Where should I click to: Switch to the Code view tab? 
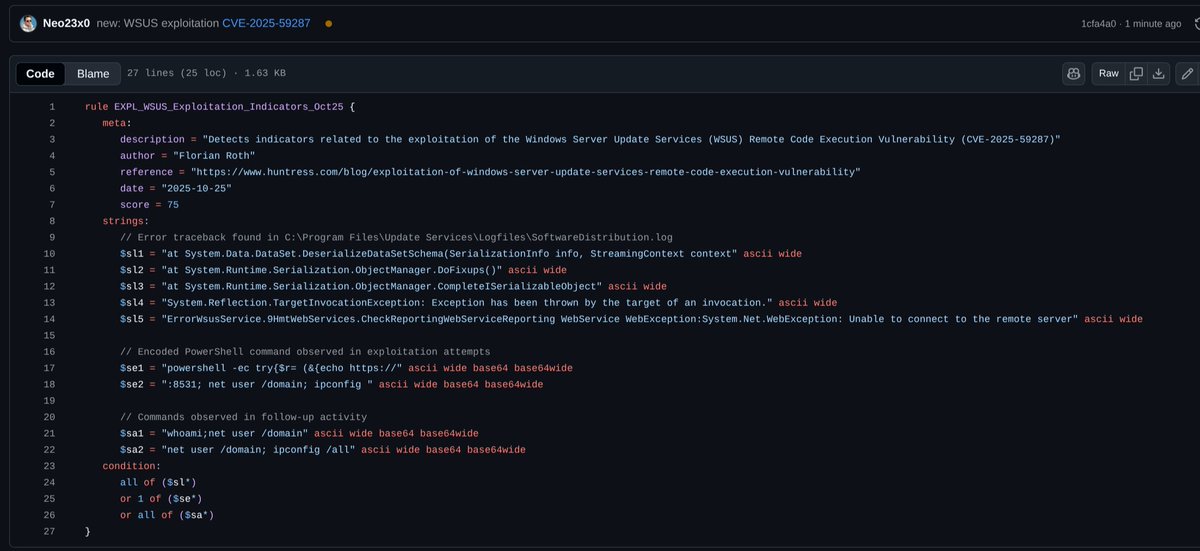pyautogui.click(x=41, y=73)
